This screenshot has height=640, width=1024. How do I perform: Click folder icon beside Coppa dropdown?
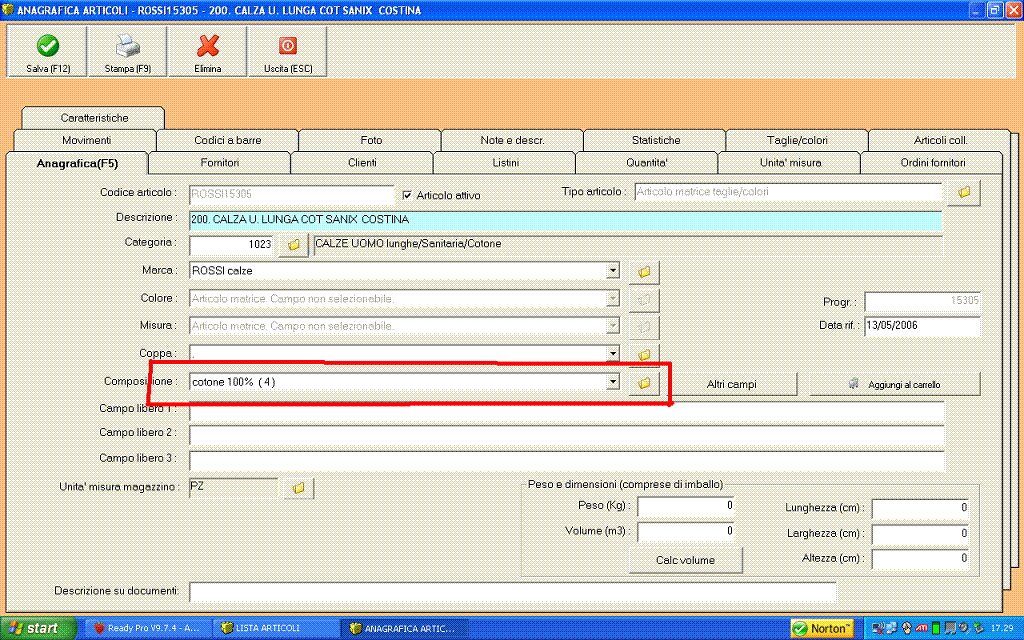tap(644, 355)
